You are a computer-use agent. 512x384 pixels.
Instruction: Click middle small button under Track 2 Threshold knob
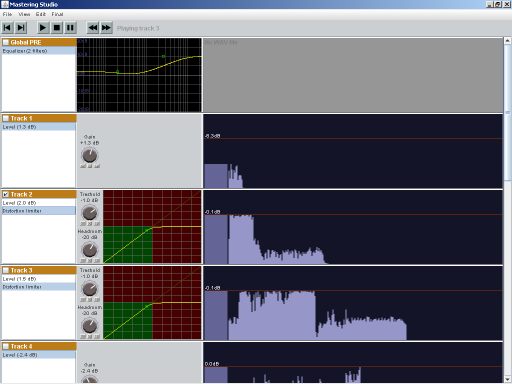coord(90,223)
